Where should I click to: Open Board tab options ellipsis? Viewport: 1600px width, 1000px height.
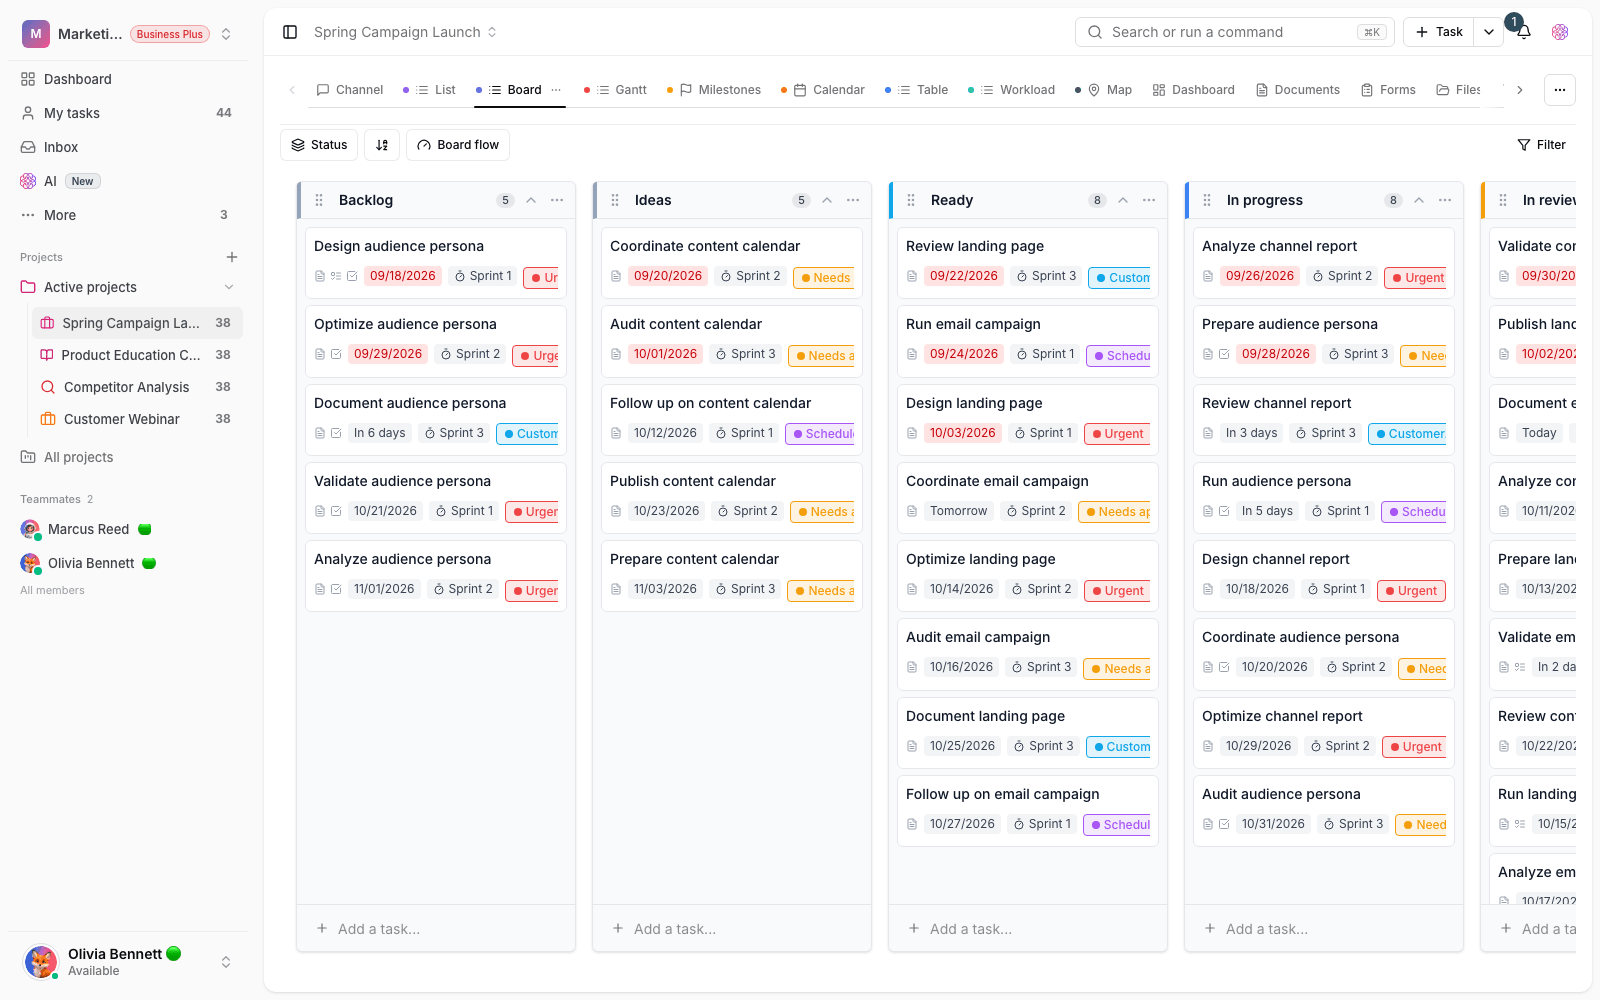(x=556, y=90)
